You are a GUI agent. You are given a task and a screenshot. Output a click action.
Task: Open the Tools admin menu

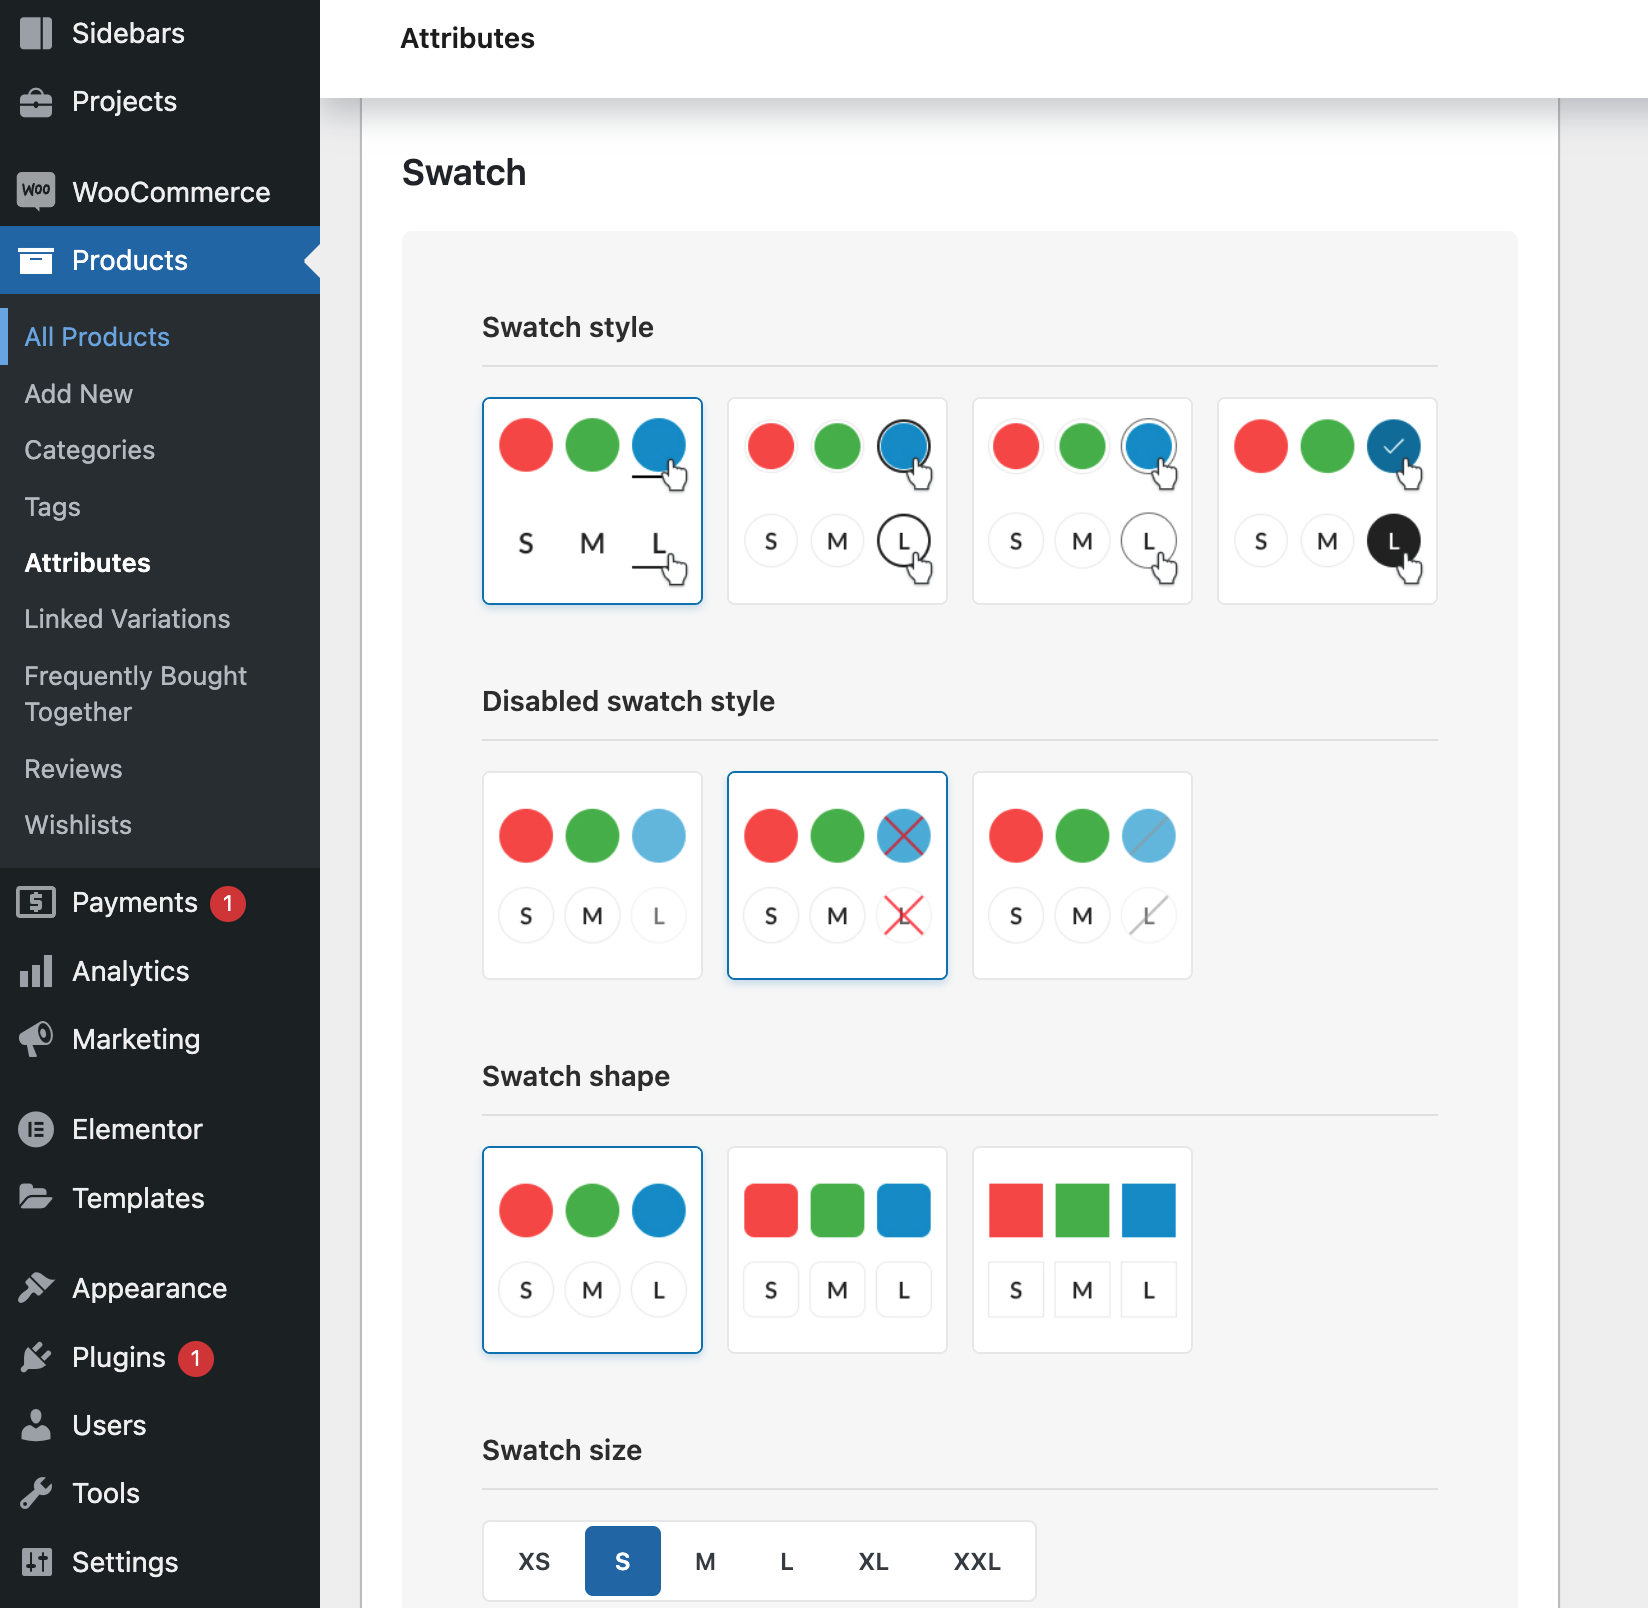coord(160,1493)
